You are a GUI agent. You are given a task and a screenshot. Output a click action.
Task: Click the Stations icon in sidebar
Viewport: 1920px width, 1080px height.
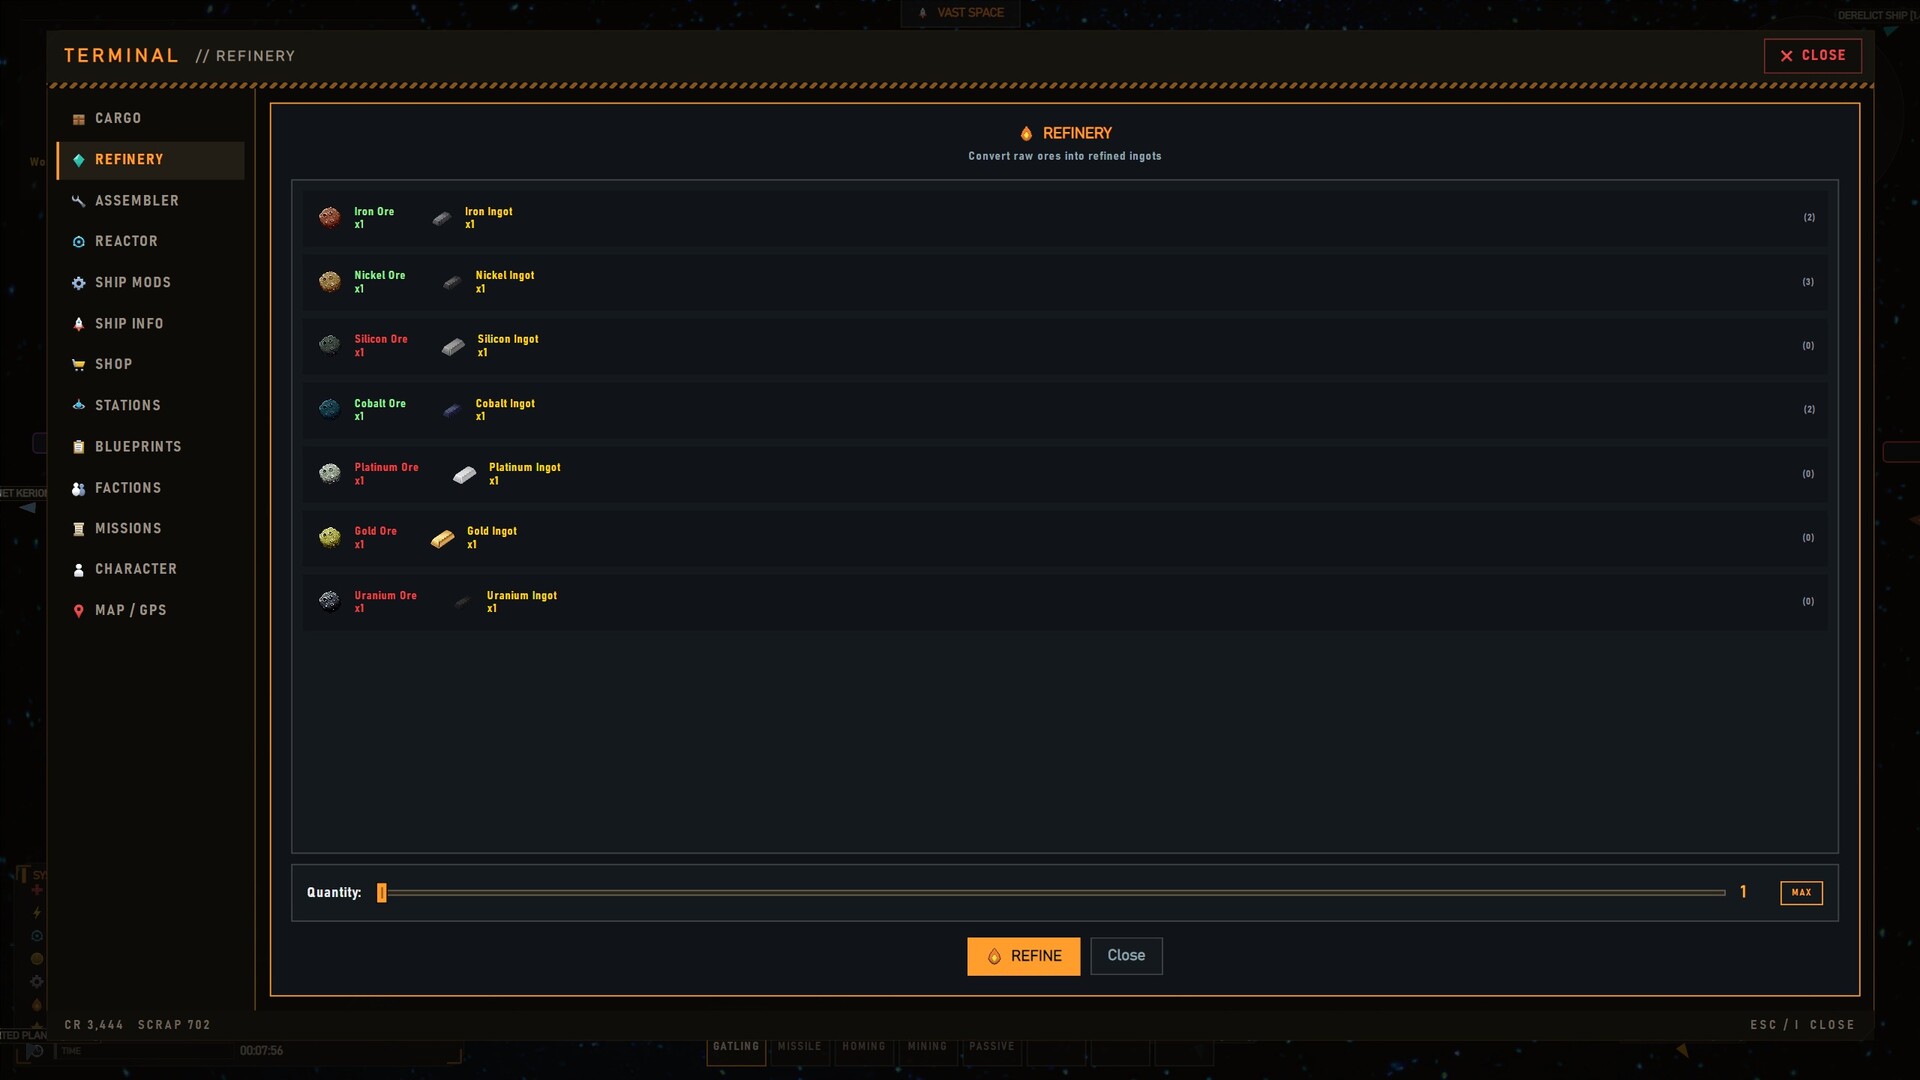(78, 406)
